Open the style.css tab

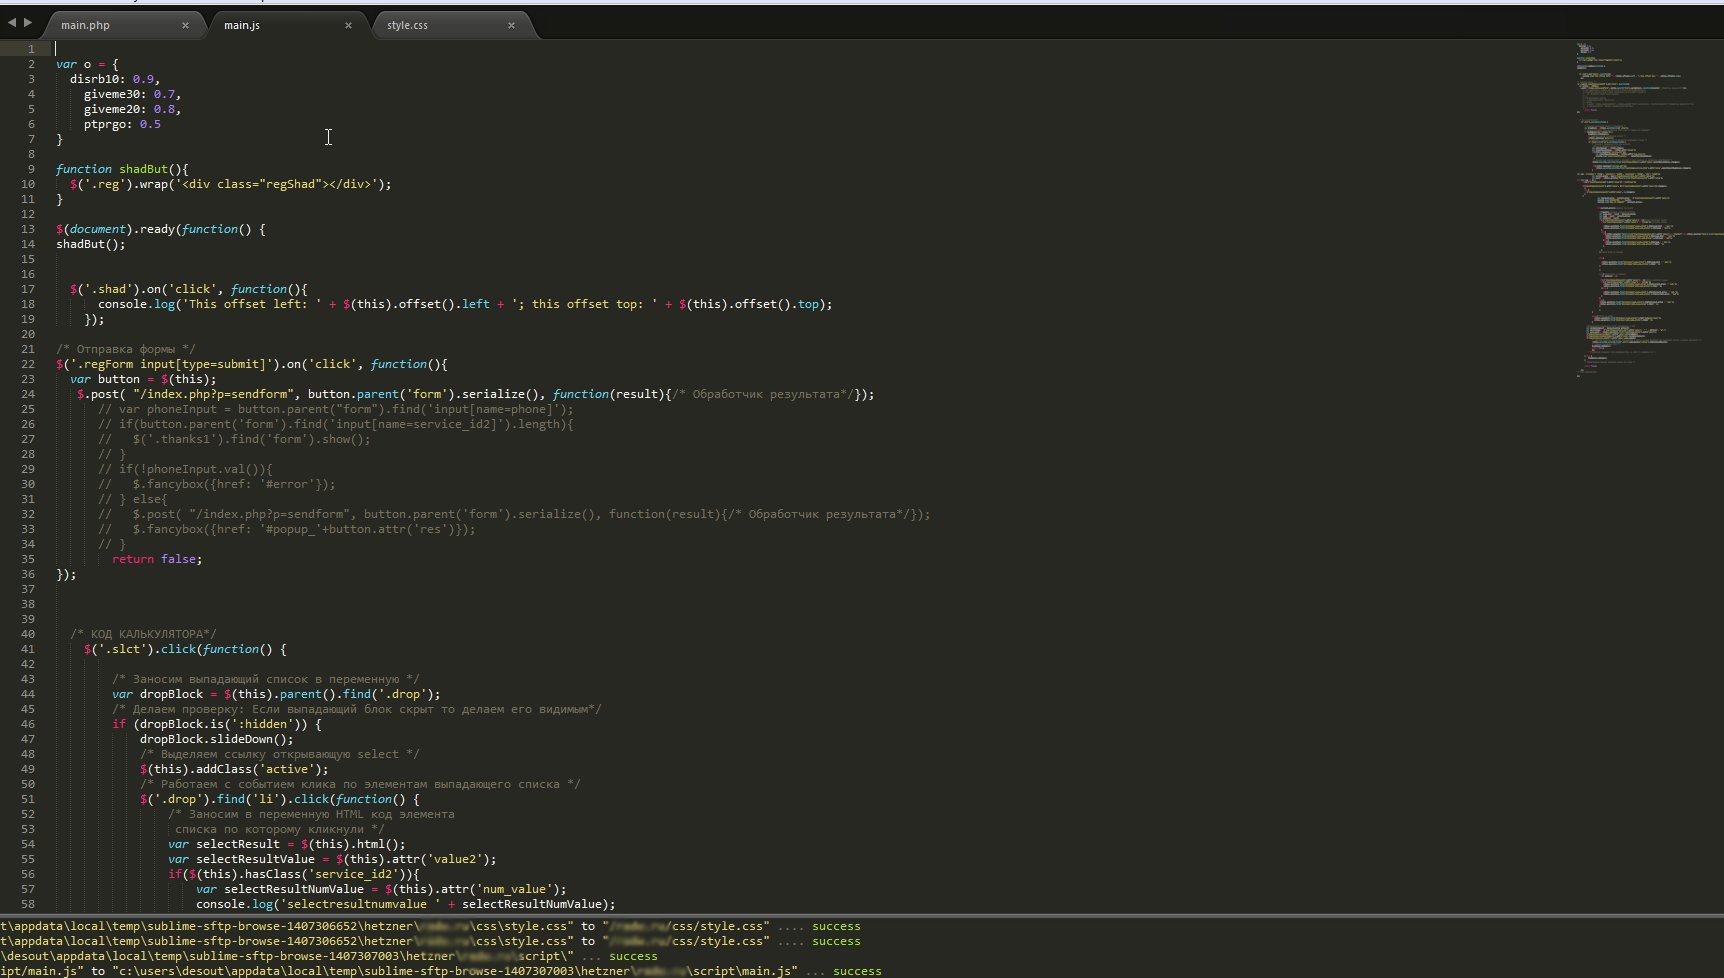[x=407, y=25]
